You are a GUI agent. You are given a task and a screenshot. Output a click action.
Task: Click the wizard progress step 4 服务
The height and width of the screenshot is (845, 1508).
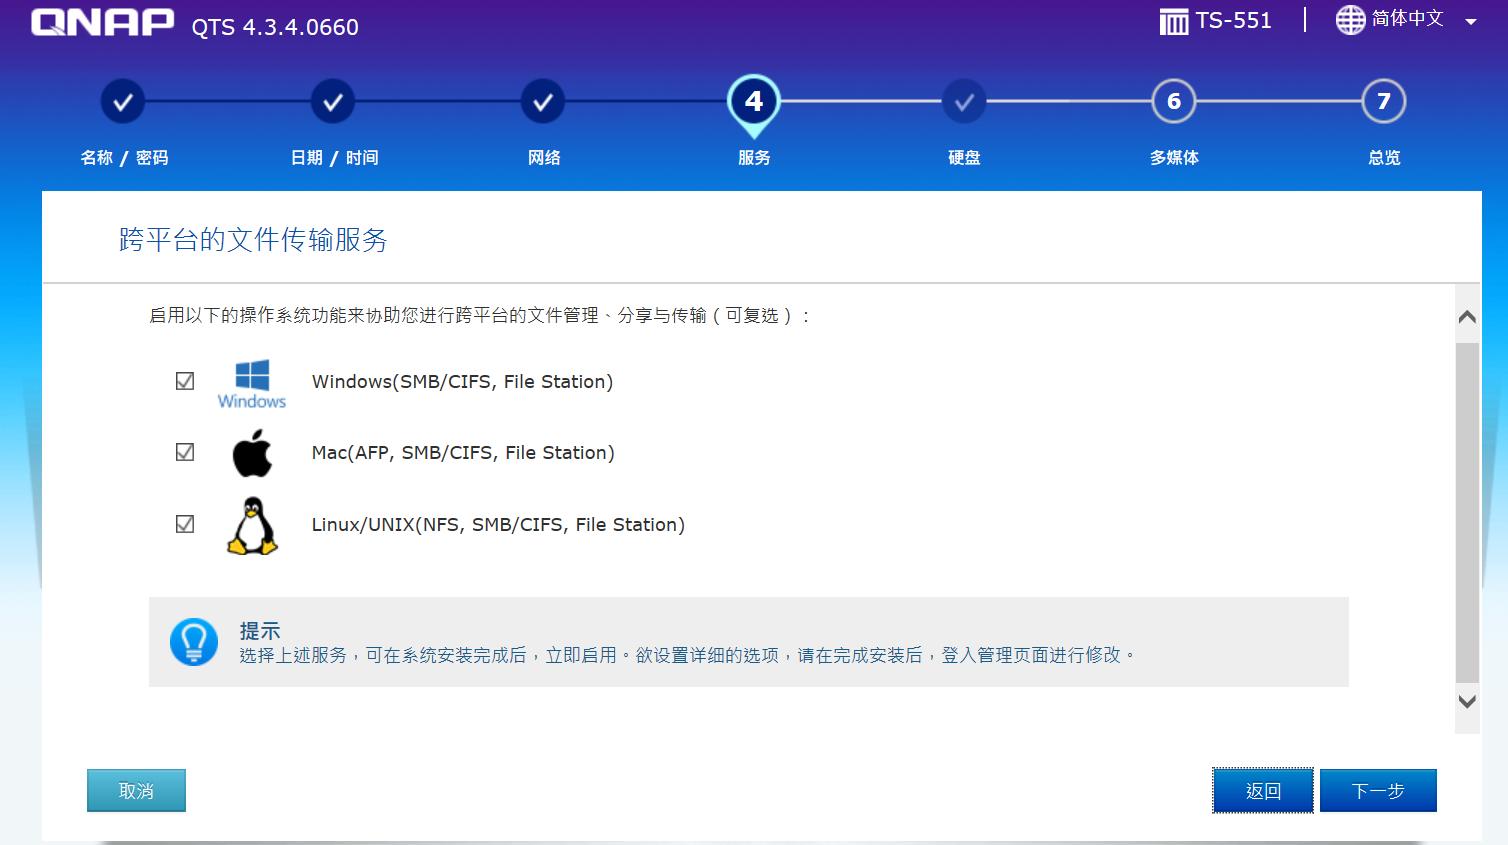(754, 101)
